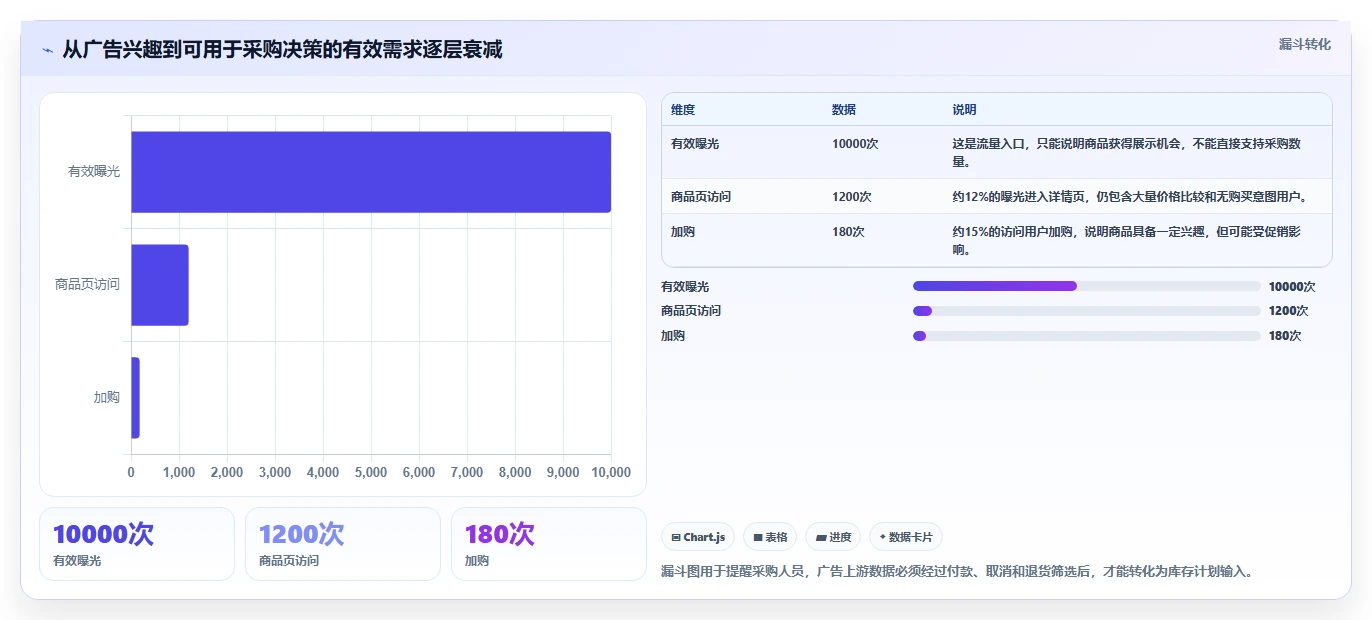Select the 180次 加购 data card
Viewport: 1372px width, 620px height.
[x=549, y=544]
